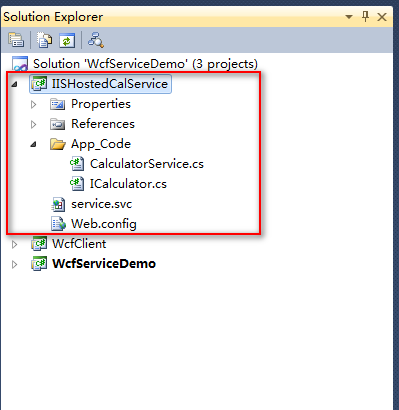The width and height of the screenshot is (399, 410).
Task: Click the Web.config file icon
Action: click(58, 224)
